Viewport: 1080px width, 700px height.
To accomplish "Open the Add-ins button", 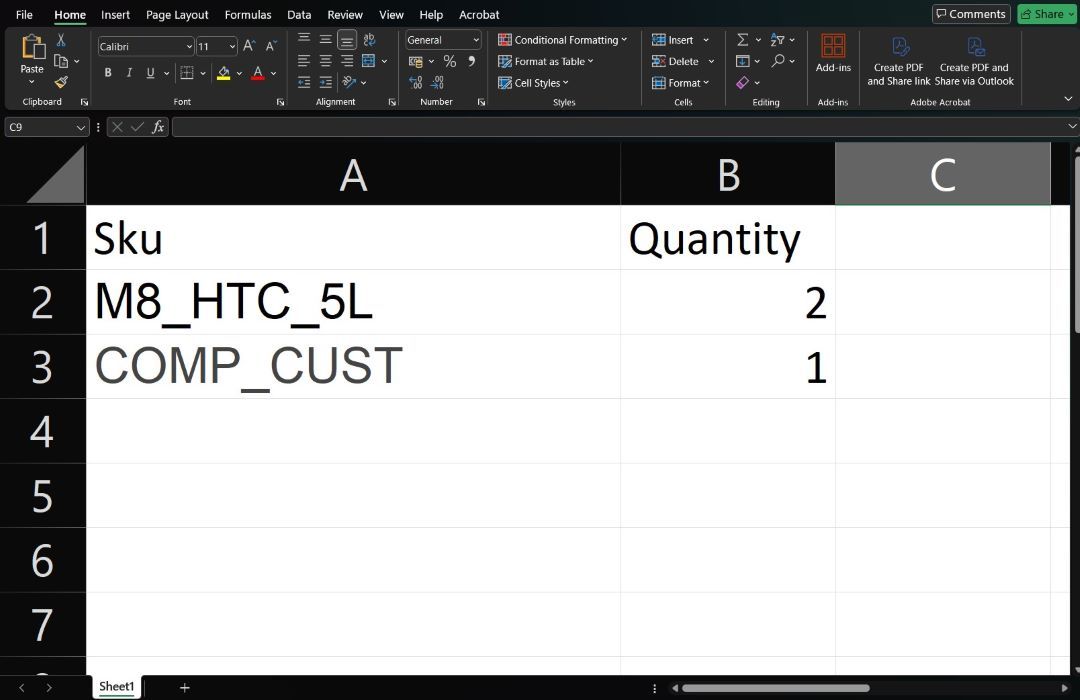I will (x=833, y=54).
